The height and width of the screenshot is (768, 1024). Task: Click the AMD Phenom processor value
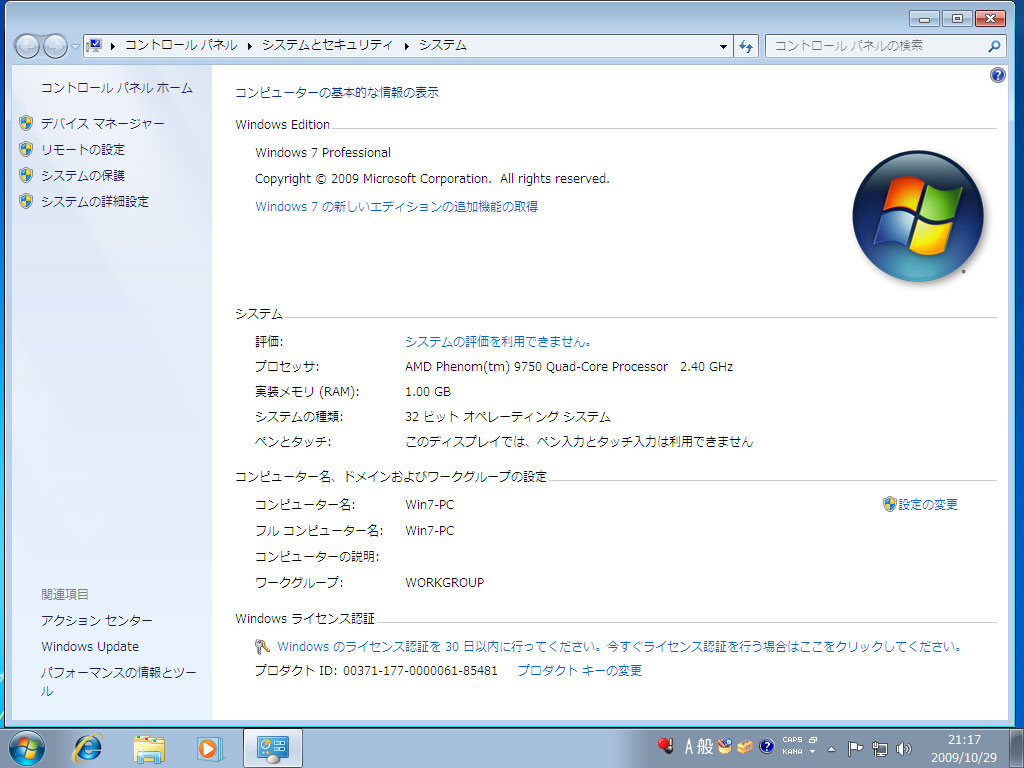point(569,367)
